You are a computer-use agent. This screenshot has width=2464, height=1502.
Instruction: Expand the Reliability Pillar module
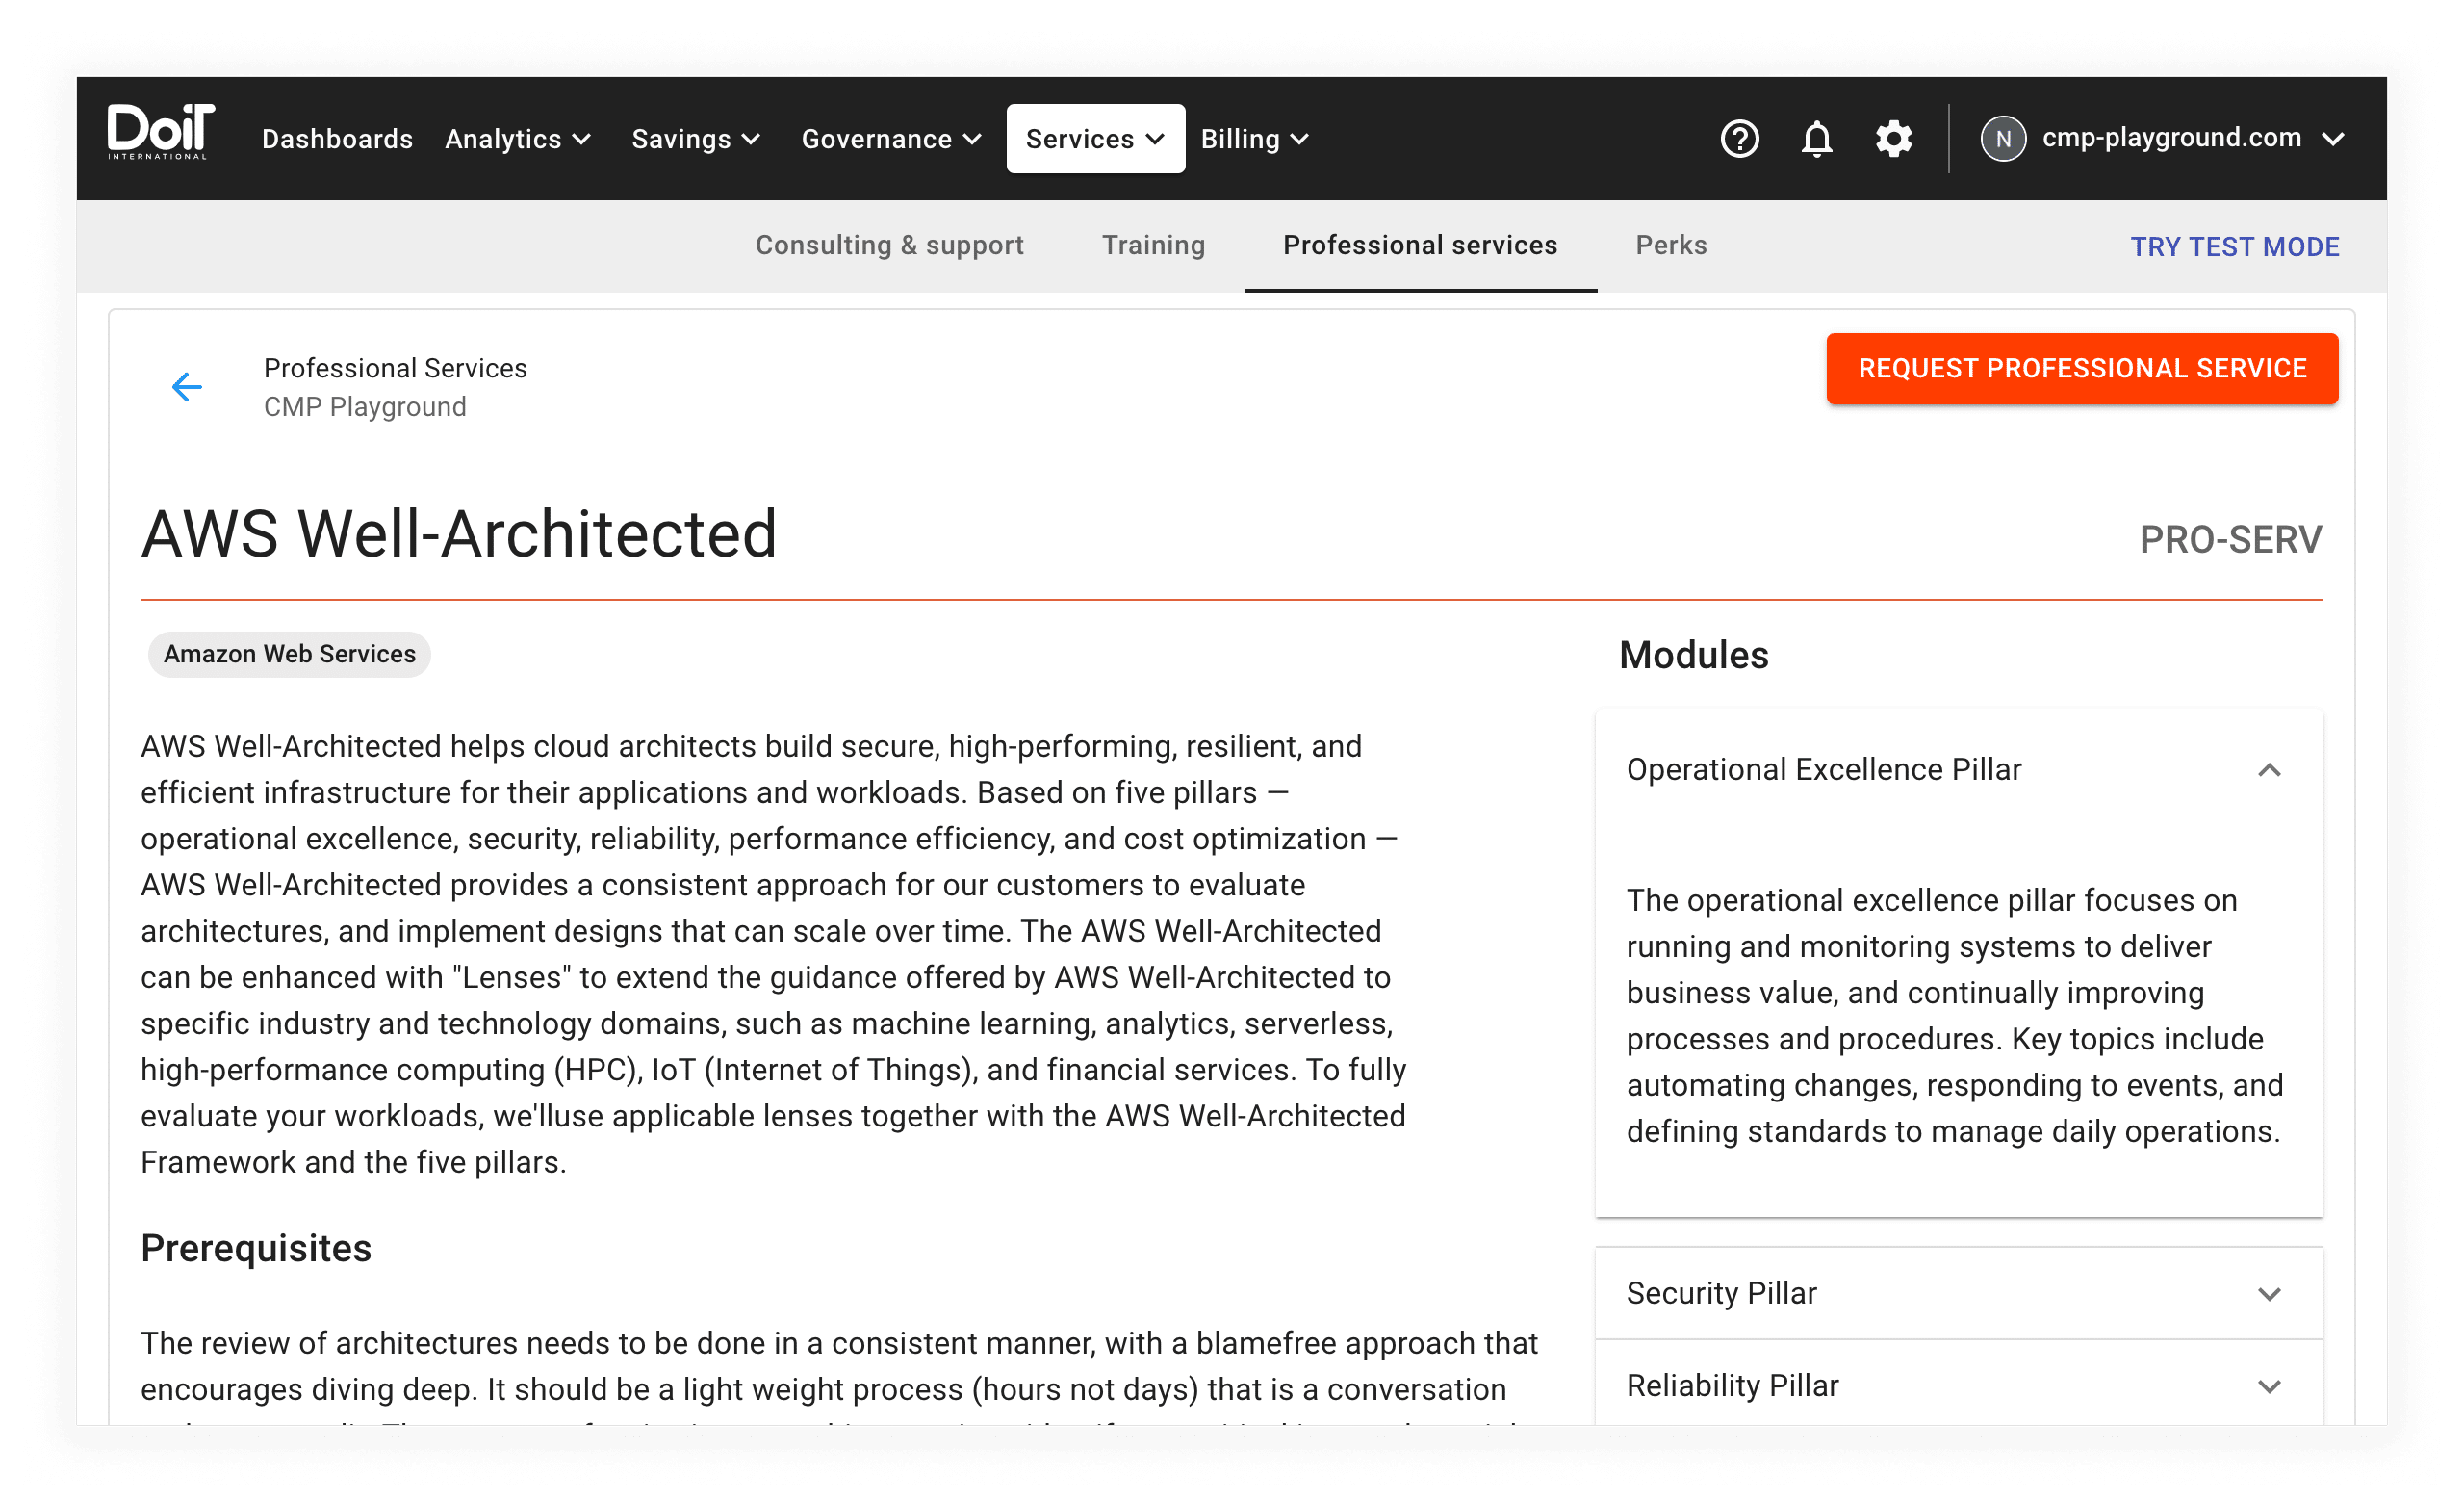point(2268,1386)
